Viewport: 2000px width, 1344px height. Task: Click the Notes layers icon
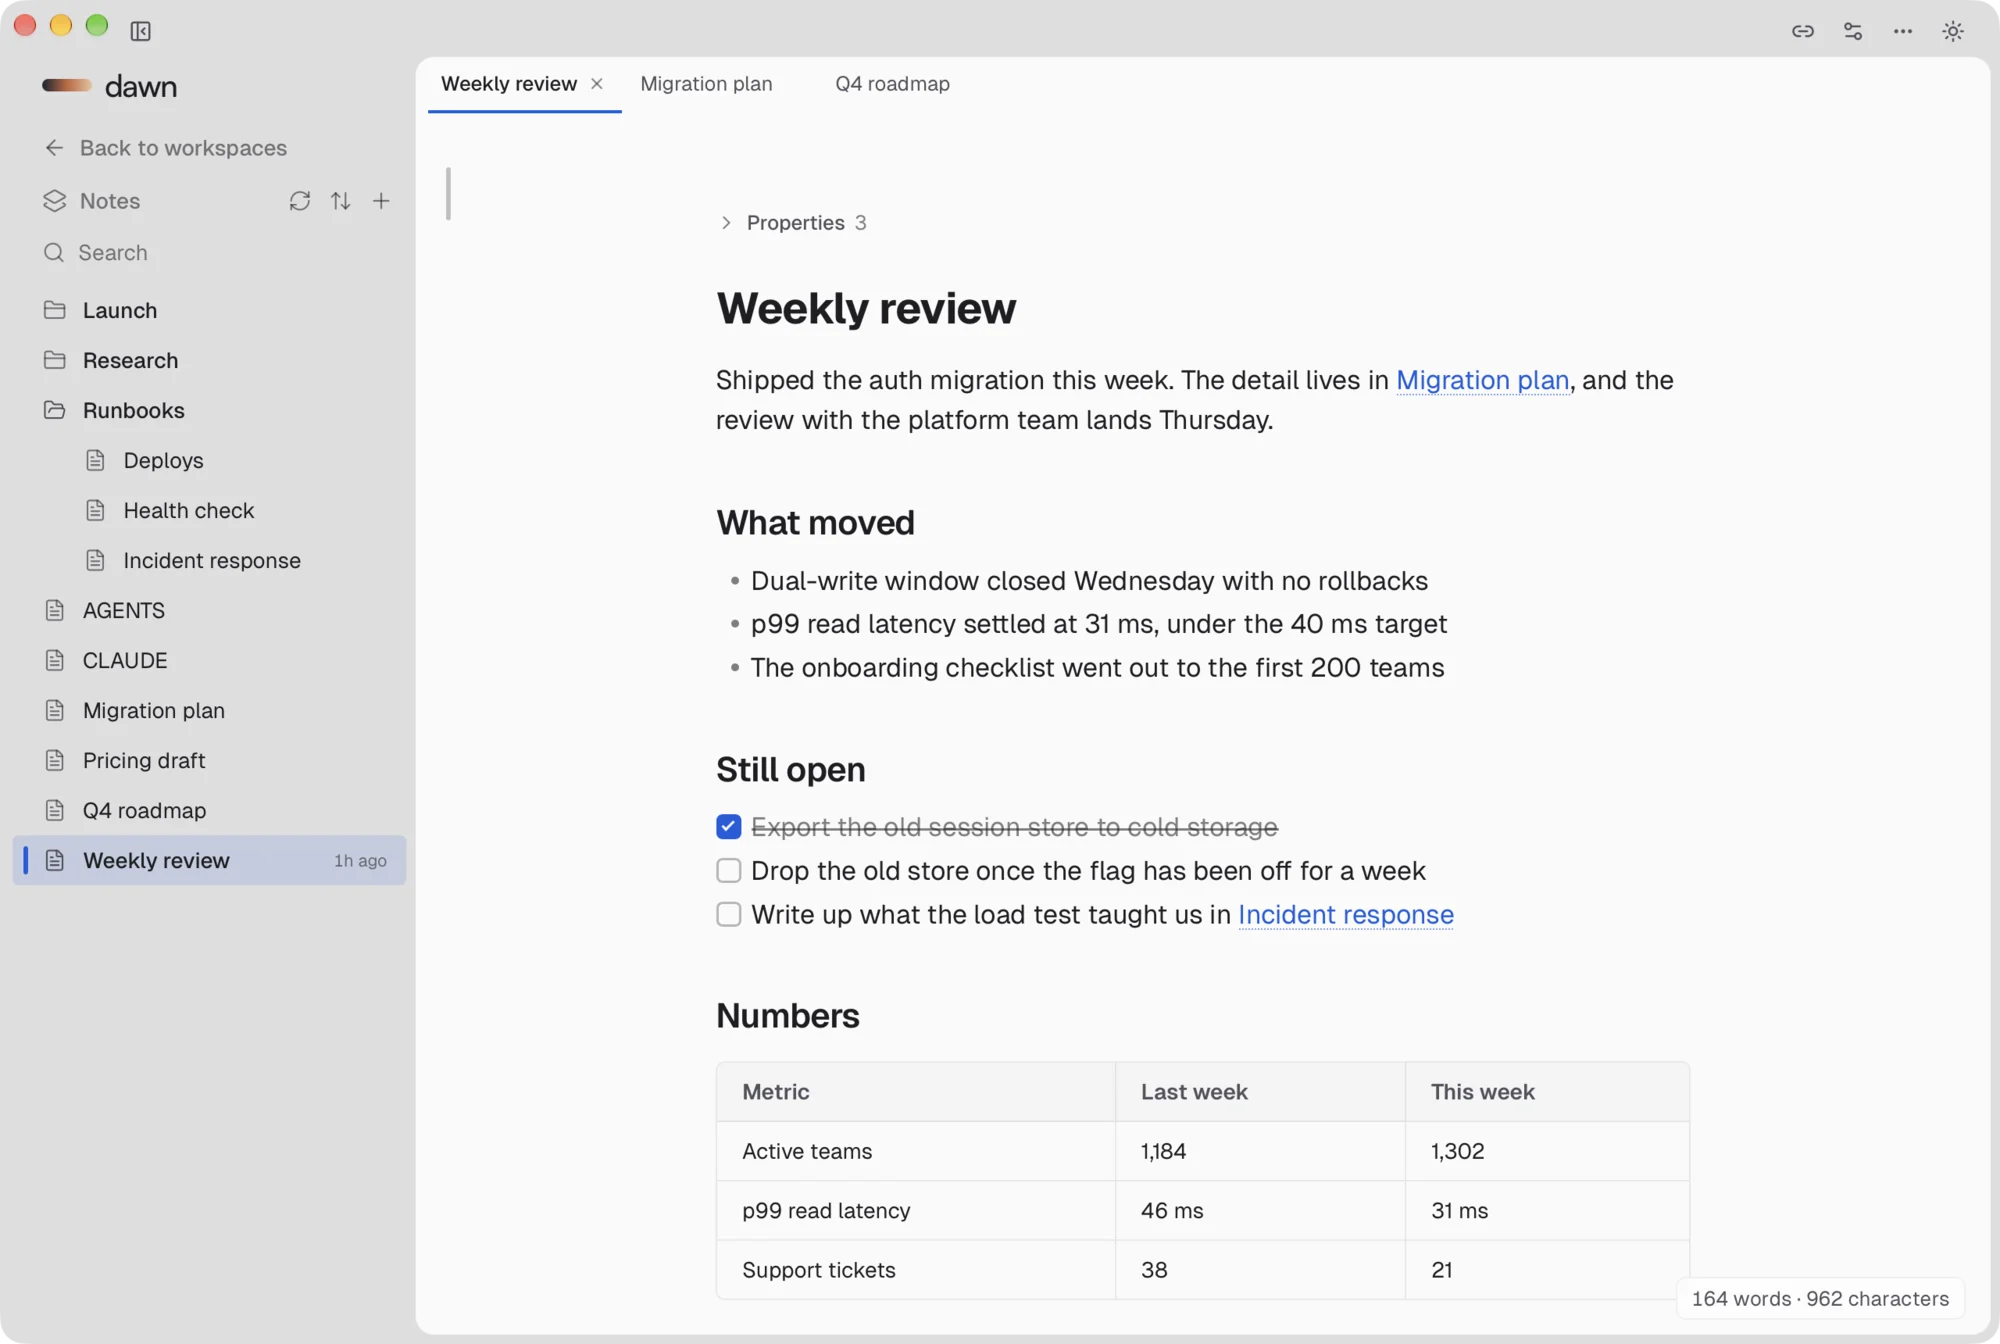(54, 201)
